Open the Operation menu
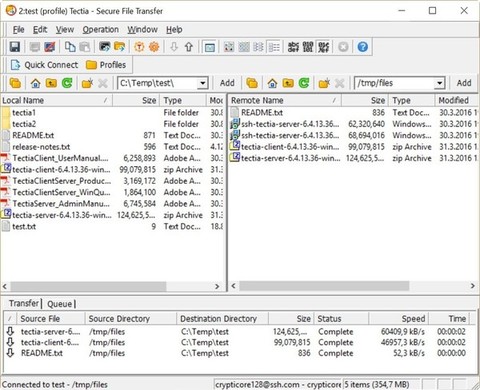The height and width of the screenshot is (390, 480). coord(101,30)
